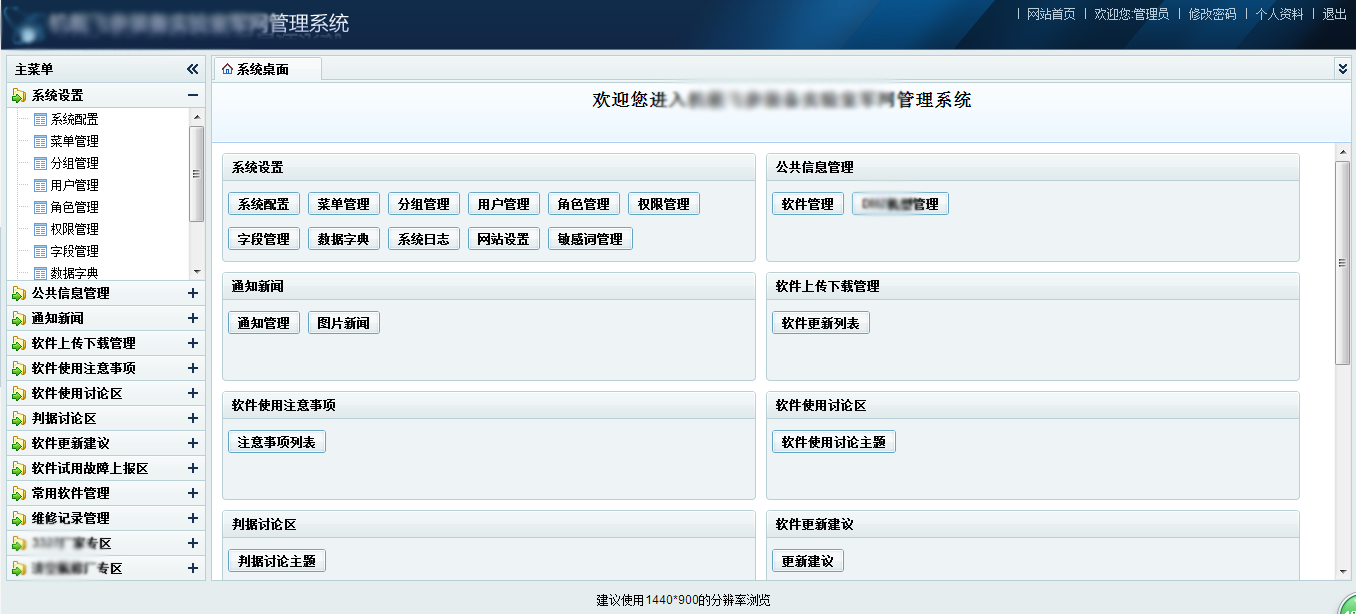Click the 软件更新列表 button
1356x614 pixels.
pos(820,323)
